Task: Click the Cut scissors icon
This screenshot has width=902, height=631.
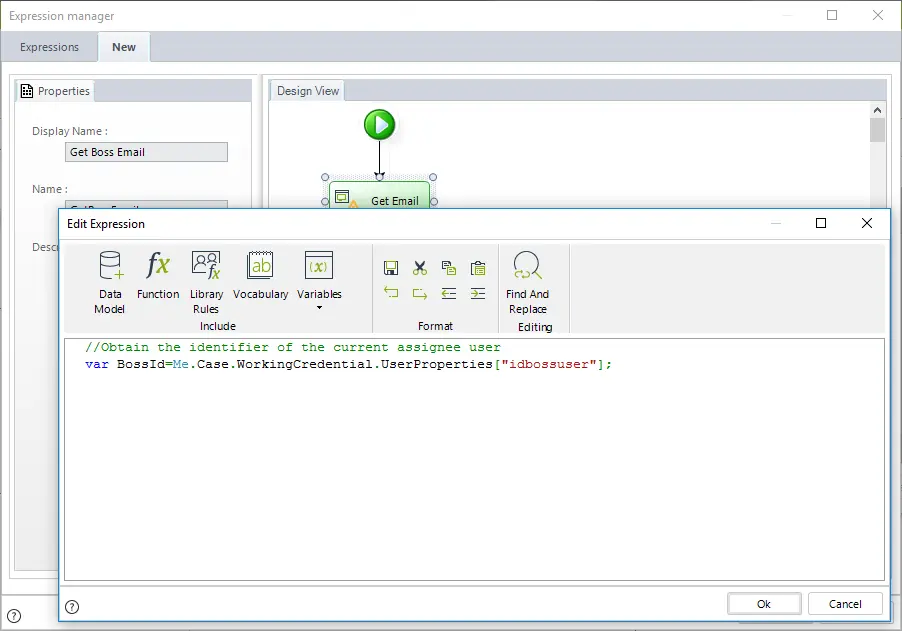Action: tap(420, 267)
